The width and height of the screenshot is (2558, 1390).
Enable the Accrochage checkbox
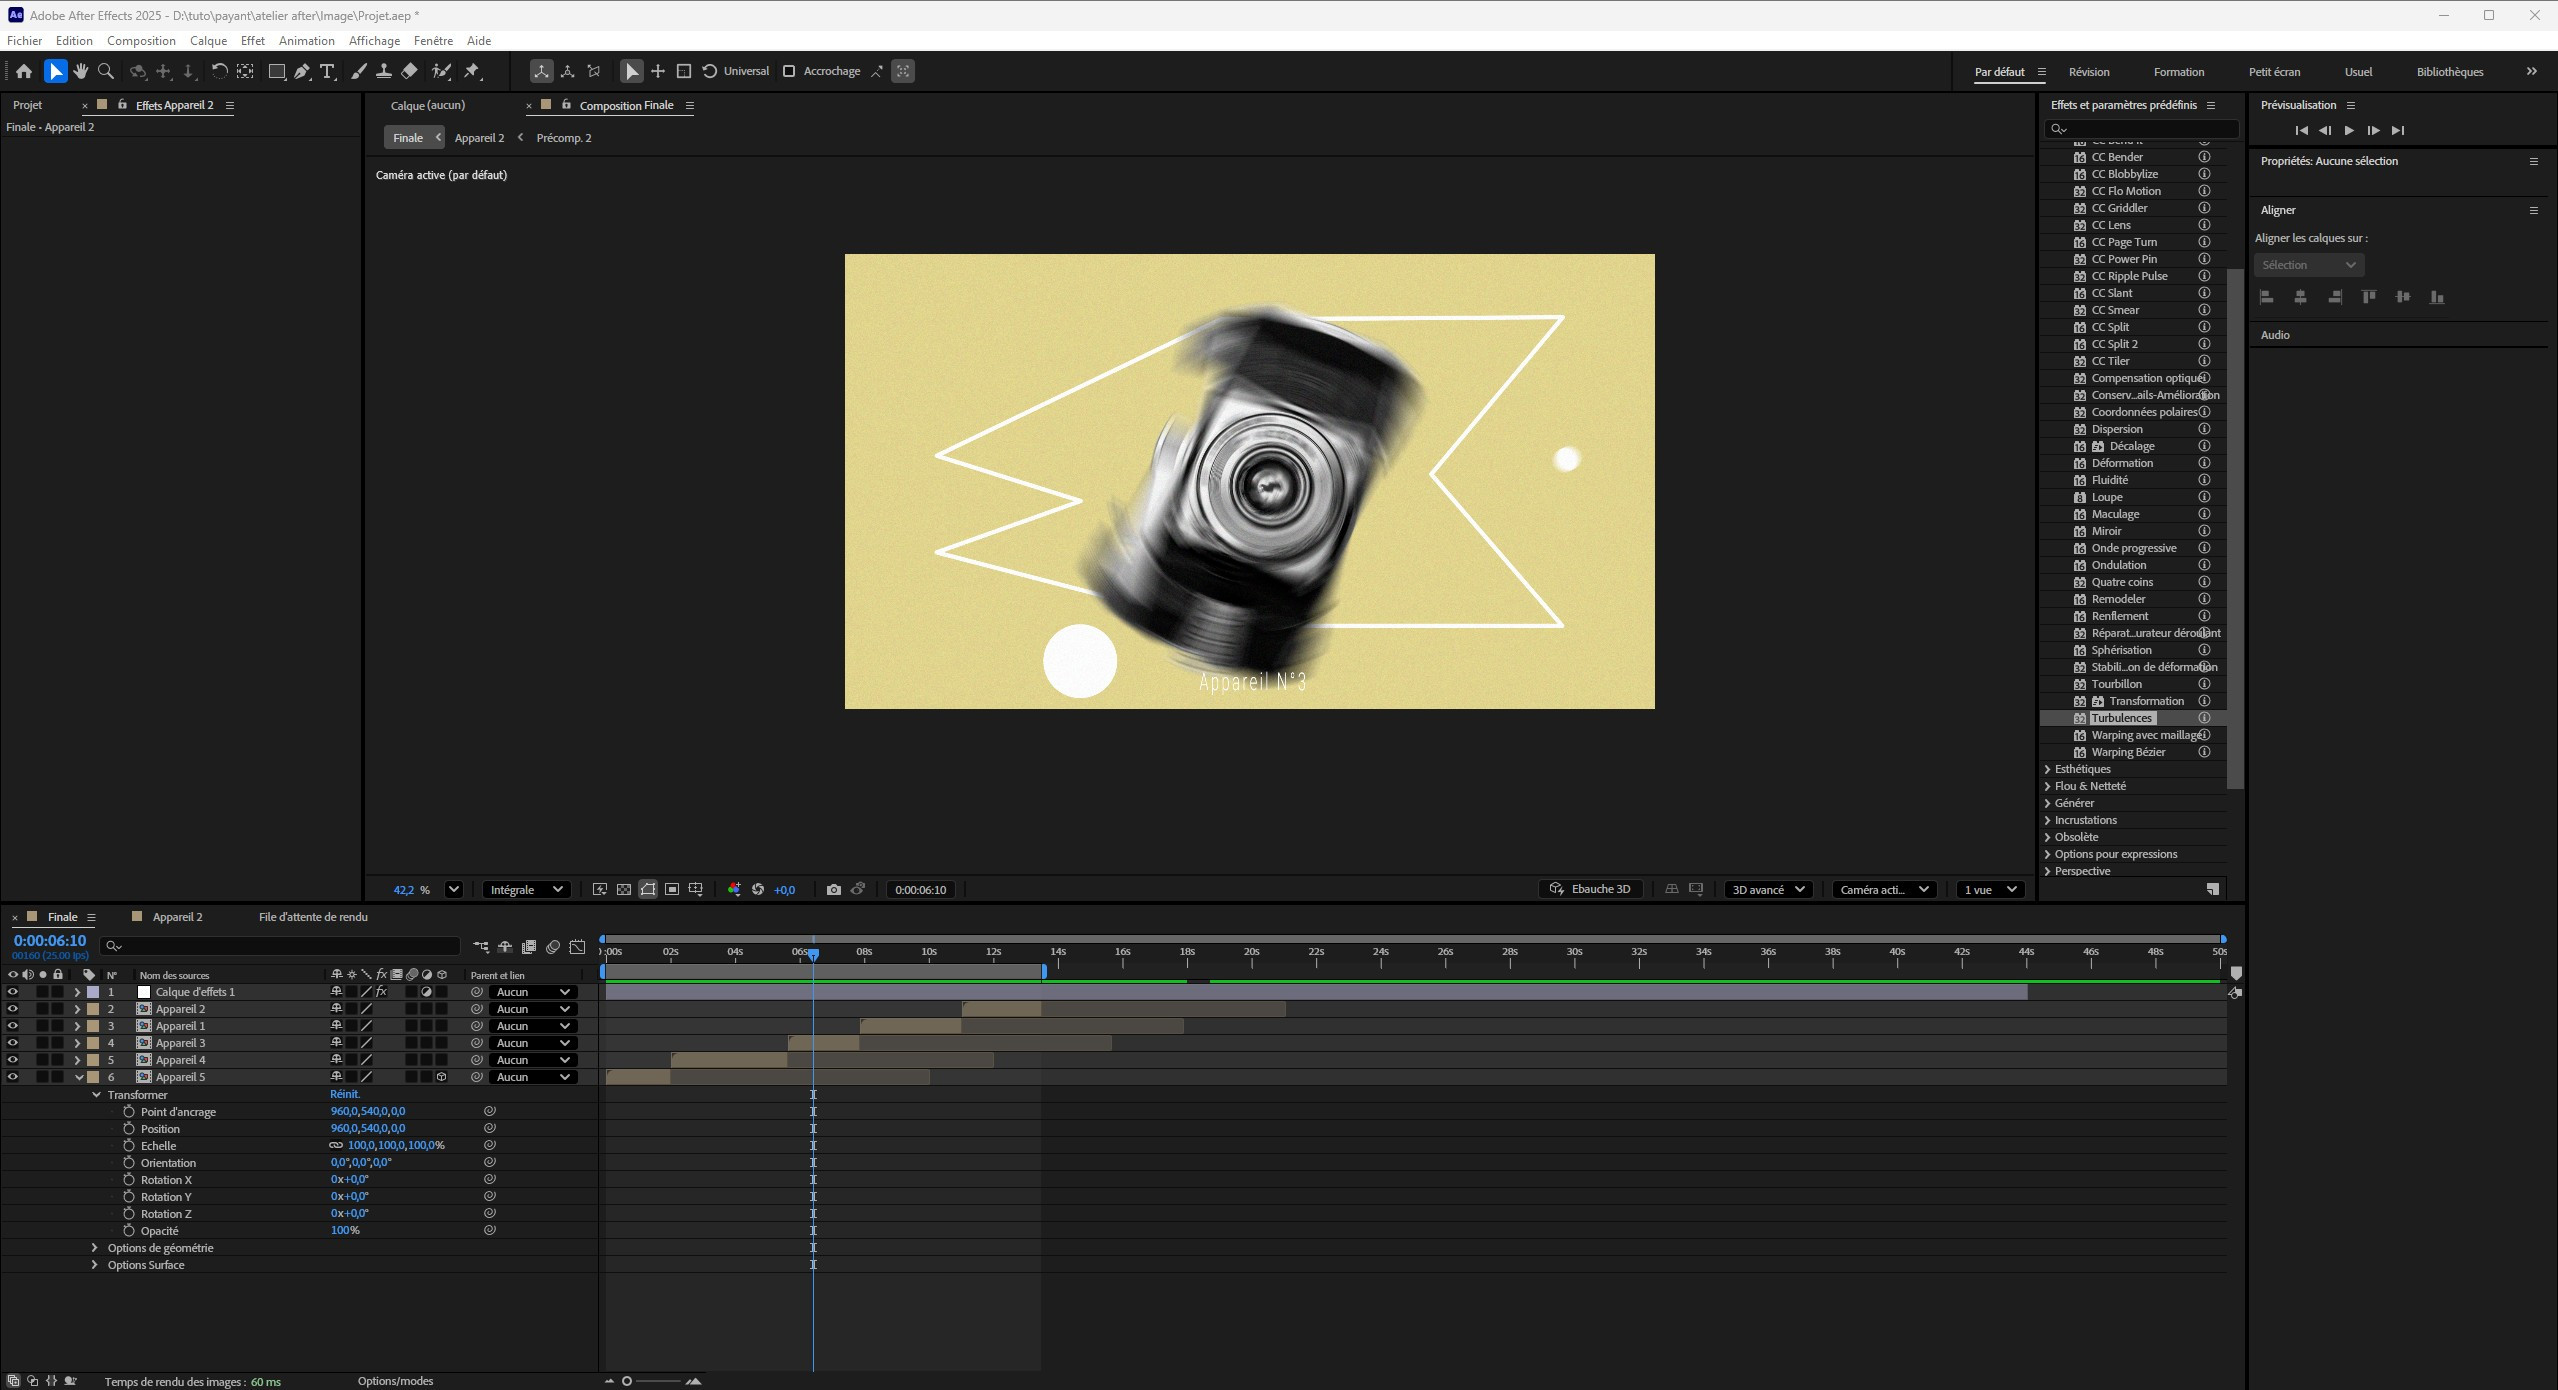pos(789,71)
